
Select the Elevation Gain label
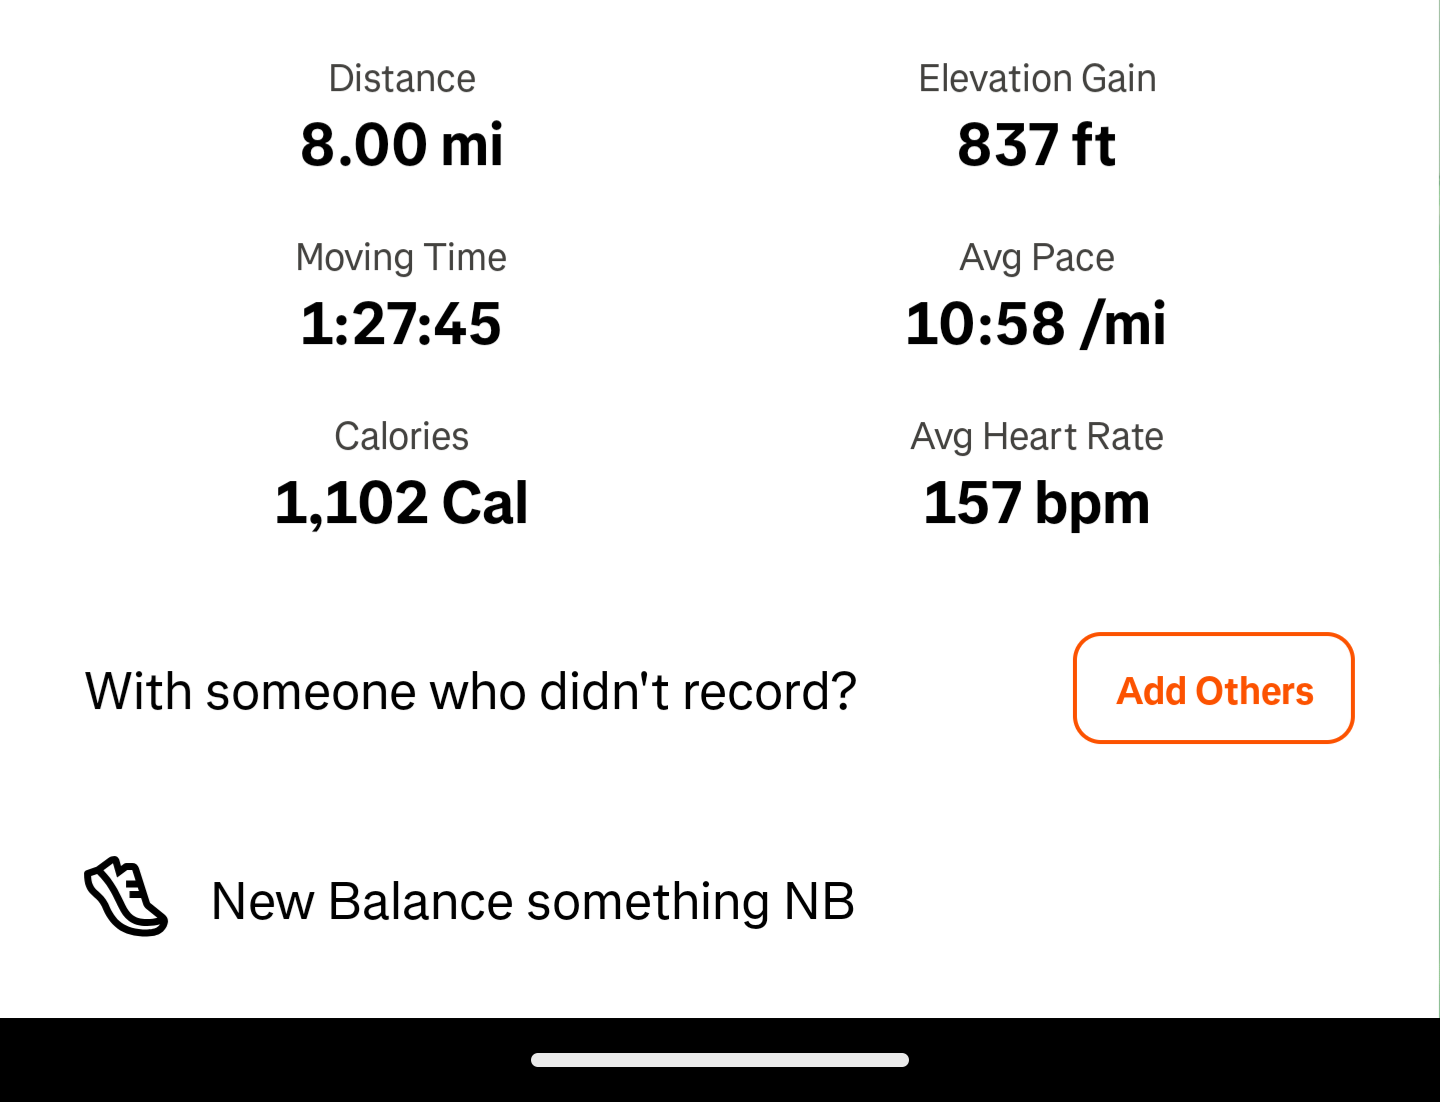1037,79
